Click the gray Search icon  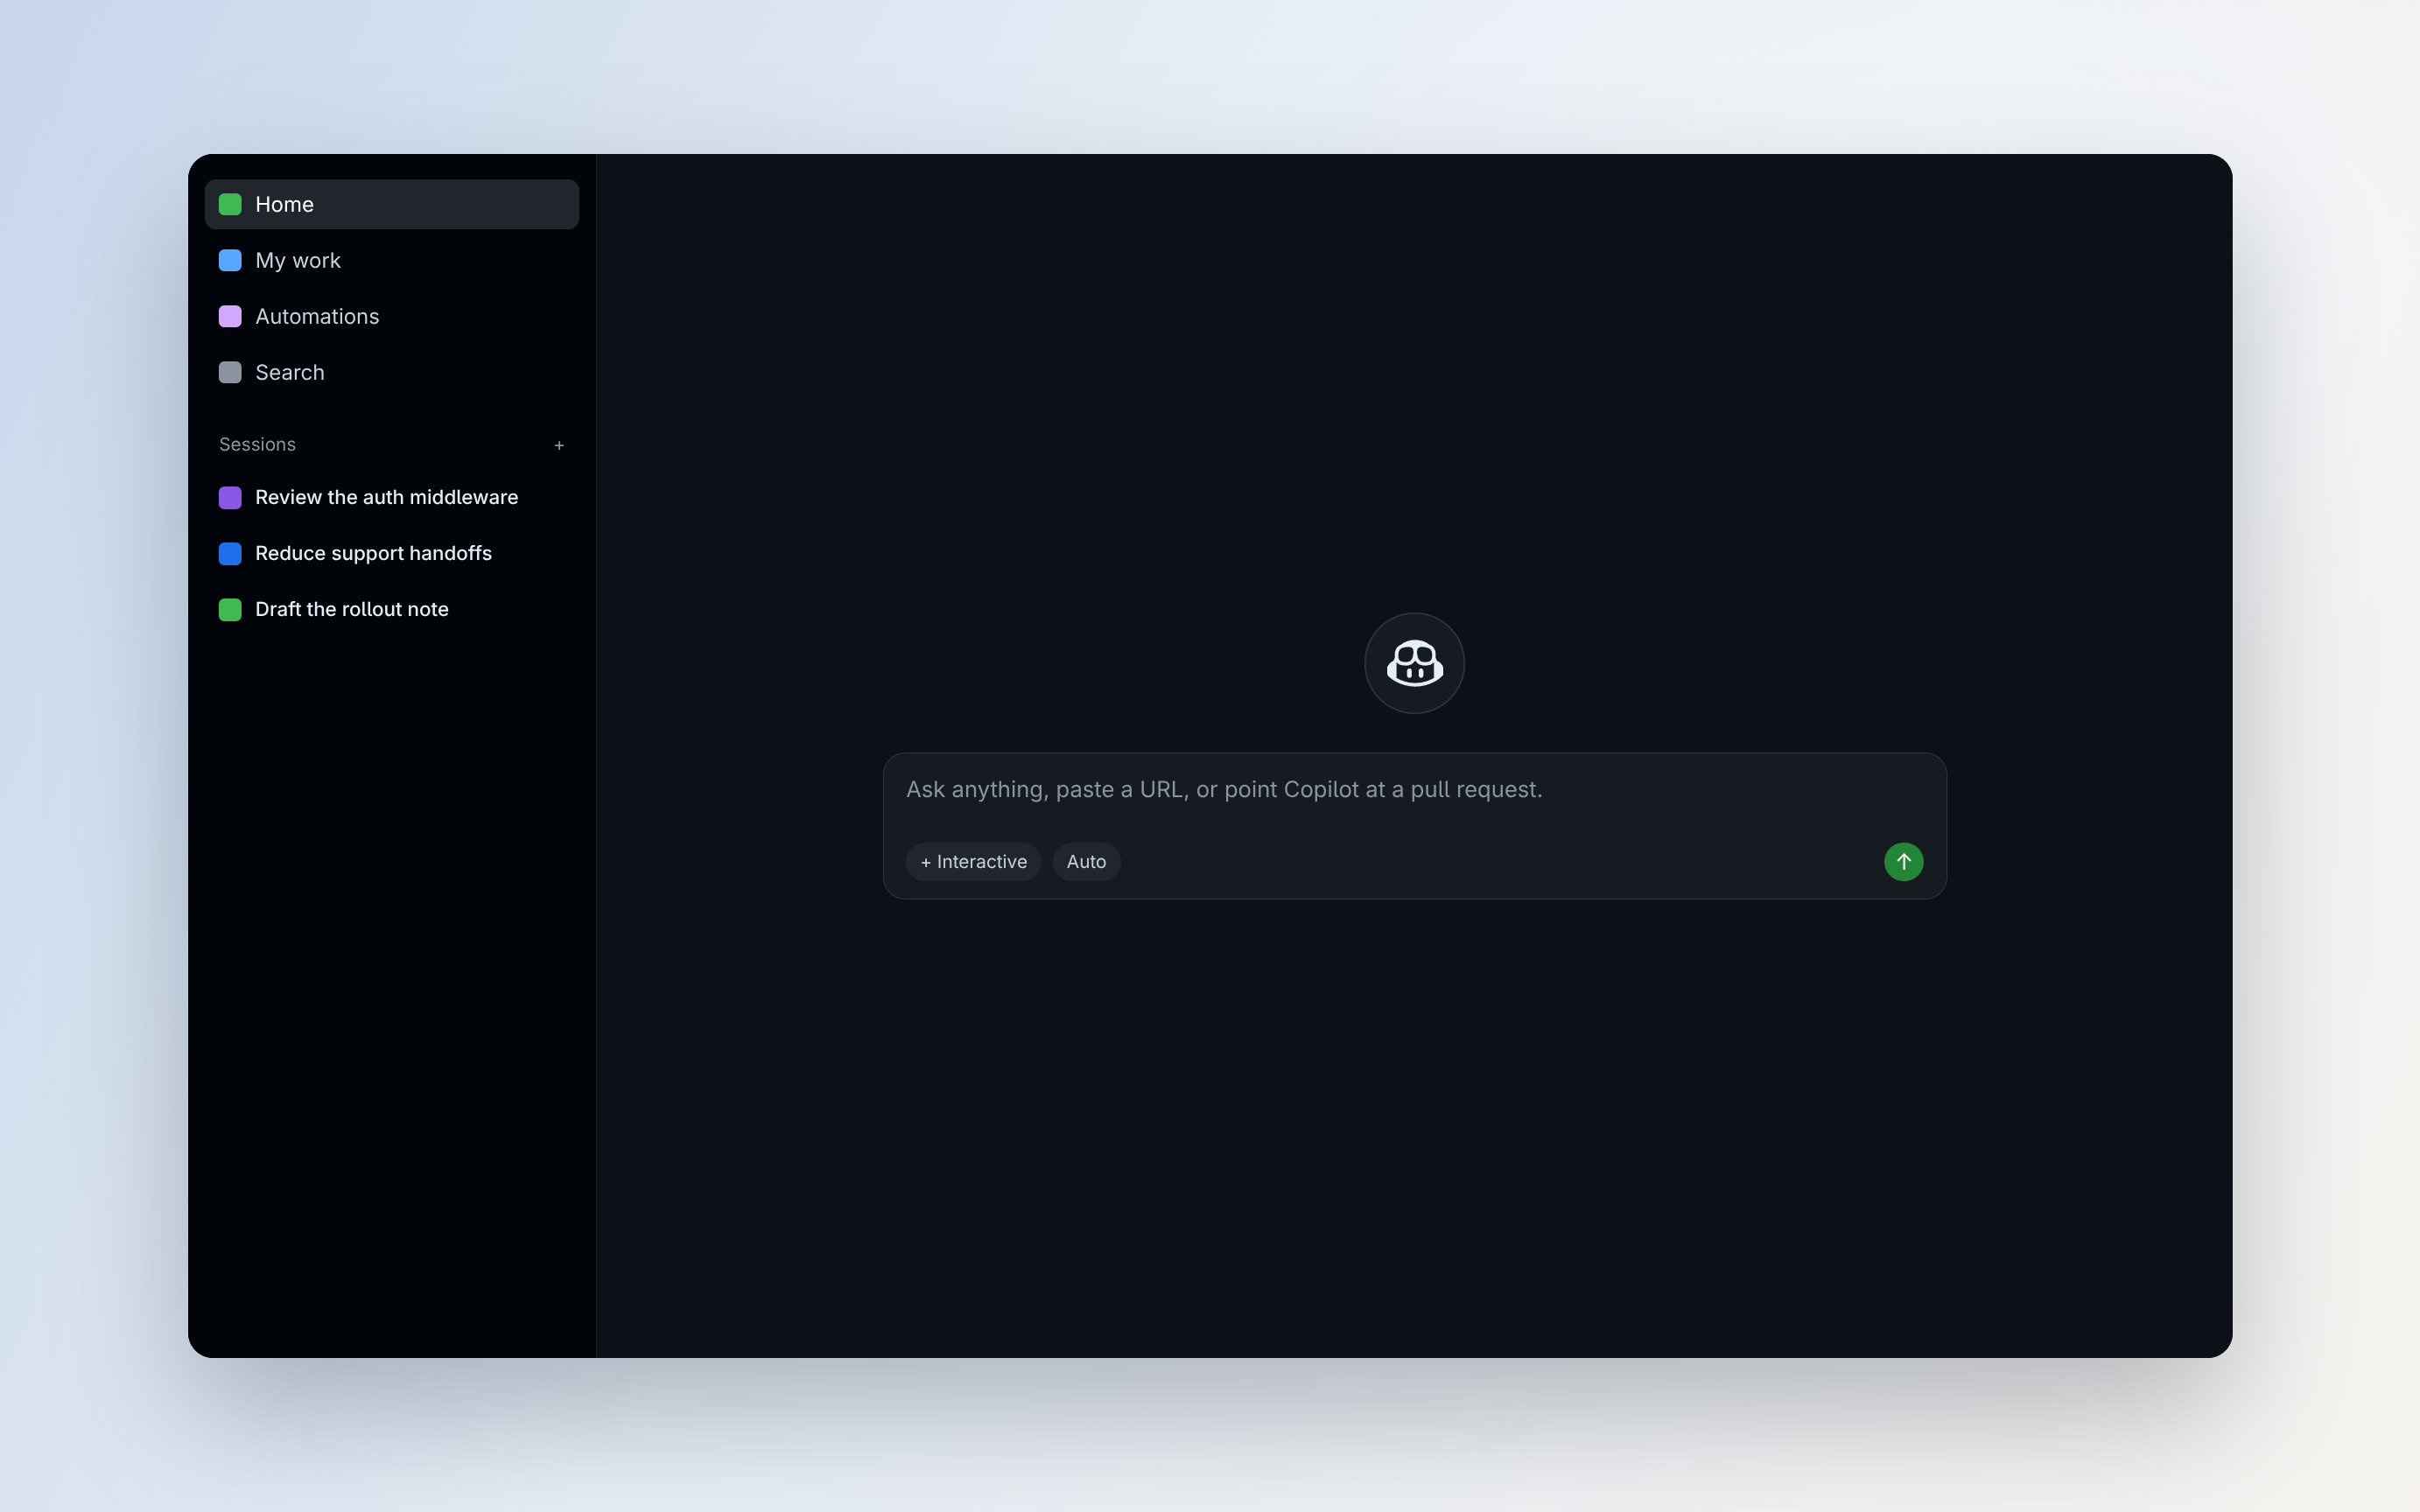230,372
